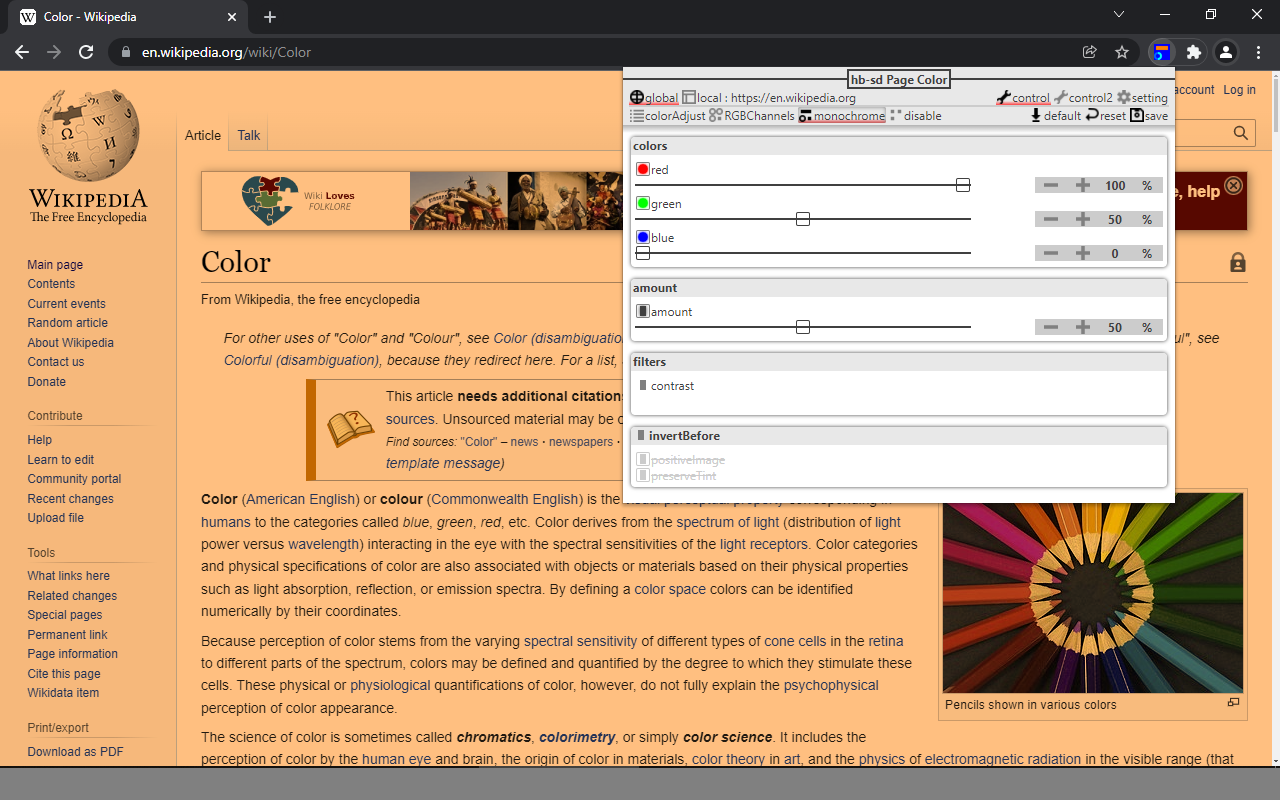This screenshot has height=800, width=1280.
Task: Click the red color swatch
Action: click(643, 170)
